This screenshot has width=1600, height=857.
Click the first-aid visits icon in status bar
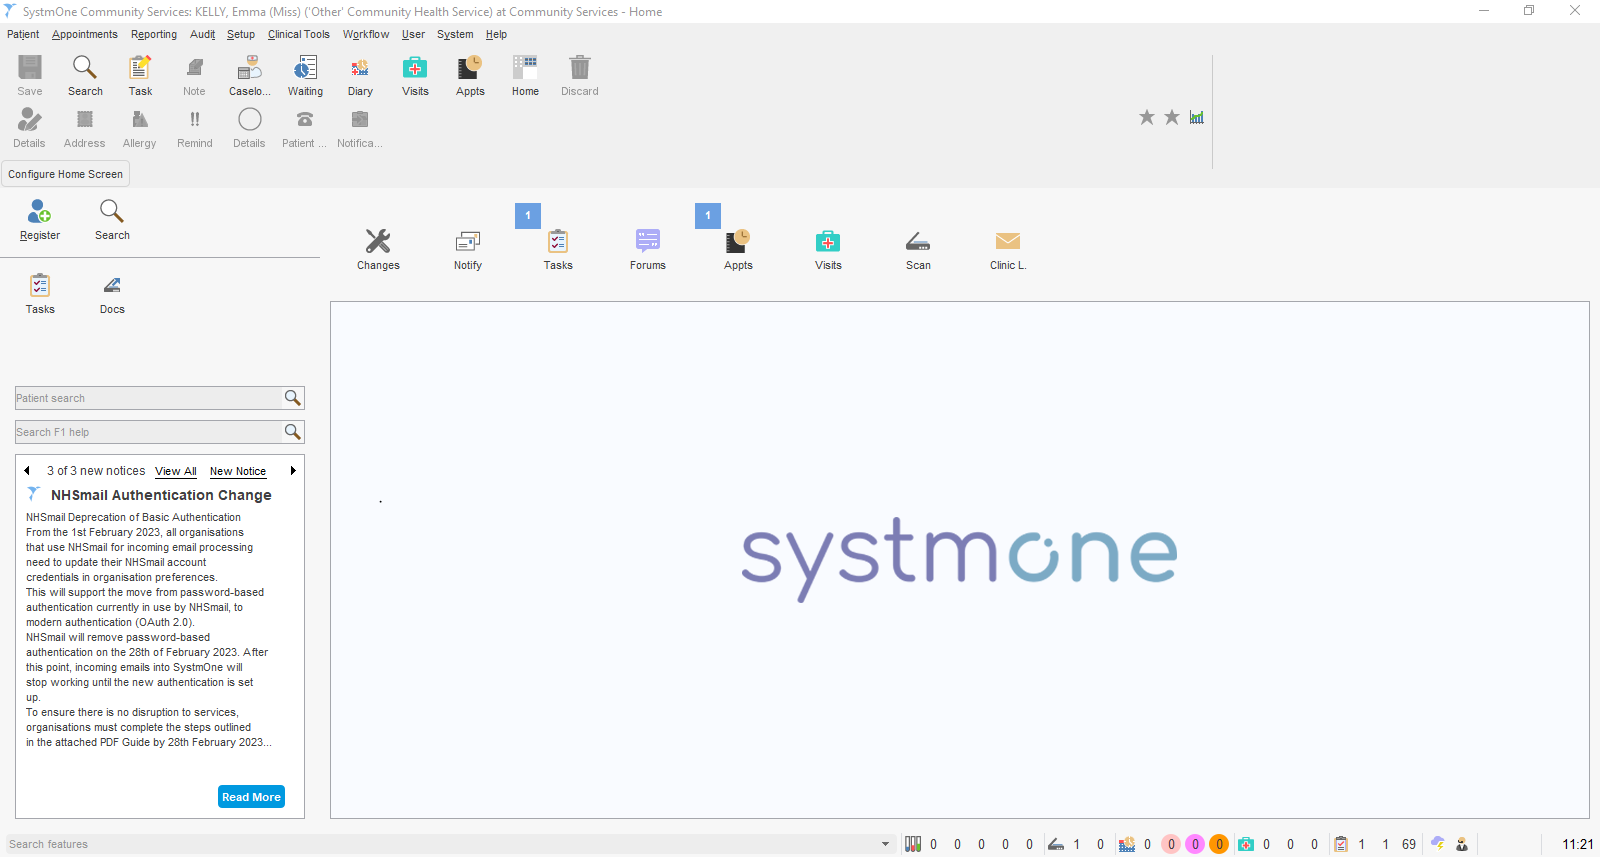pyautogui.click(x=1246, y=844)
